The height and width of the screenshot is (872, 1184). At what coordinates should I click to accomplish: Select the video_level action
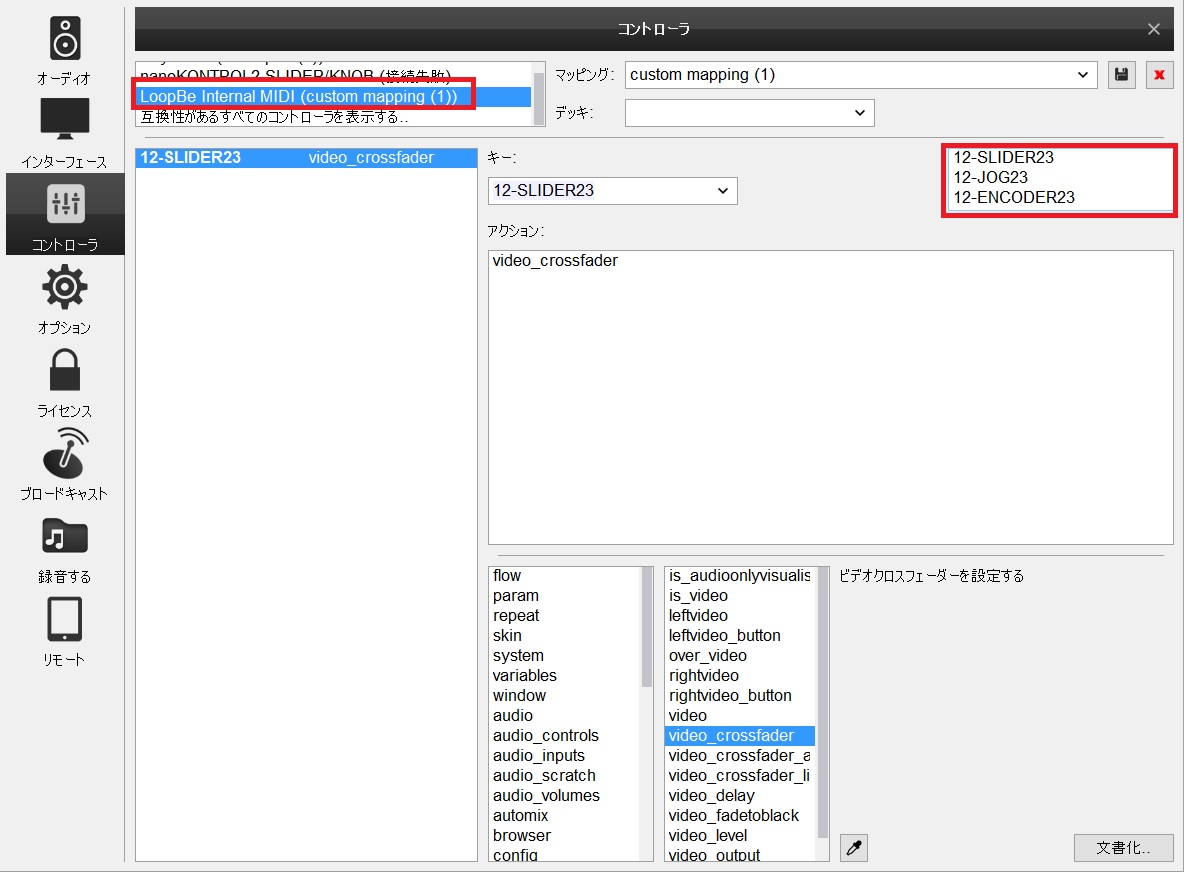coord(740,836)
